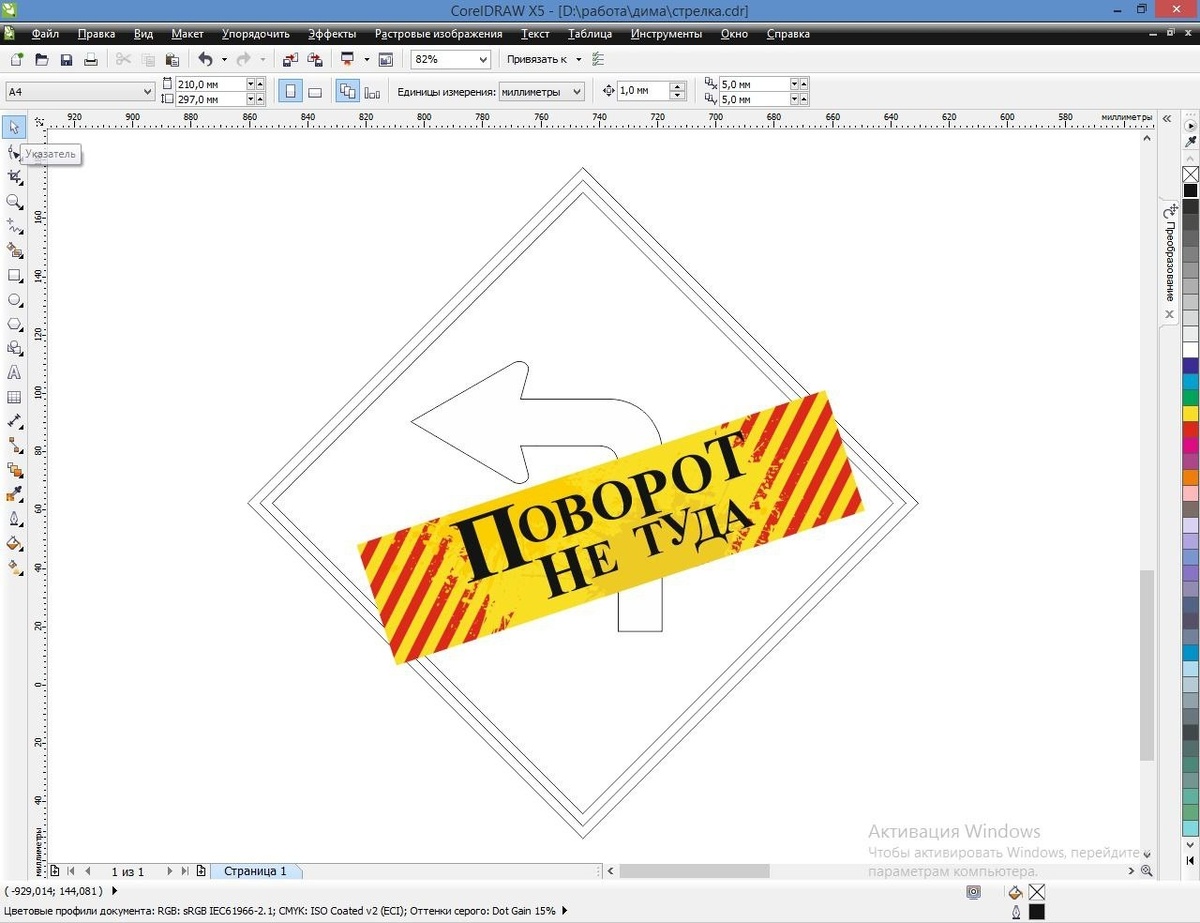Select the Connector tool
This screenshot has width=1200, height=923.
[x=14, y=446]
